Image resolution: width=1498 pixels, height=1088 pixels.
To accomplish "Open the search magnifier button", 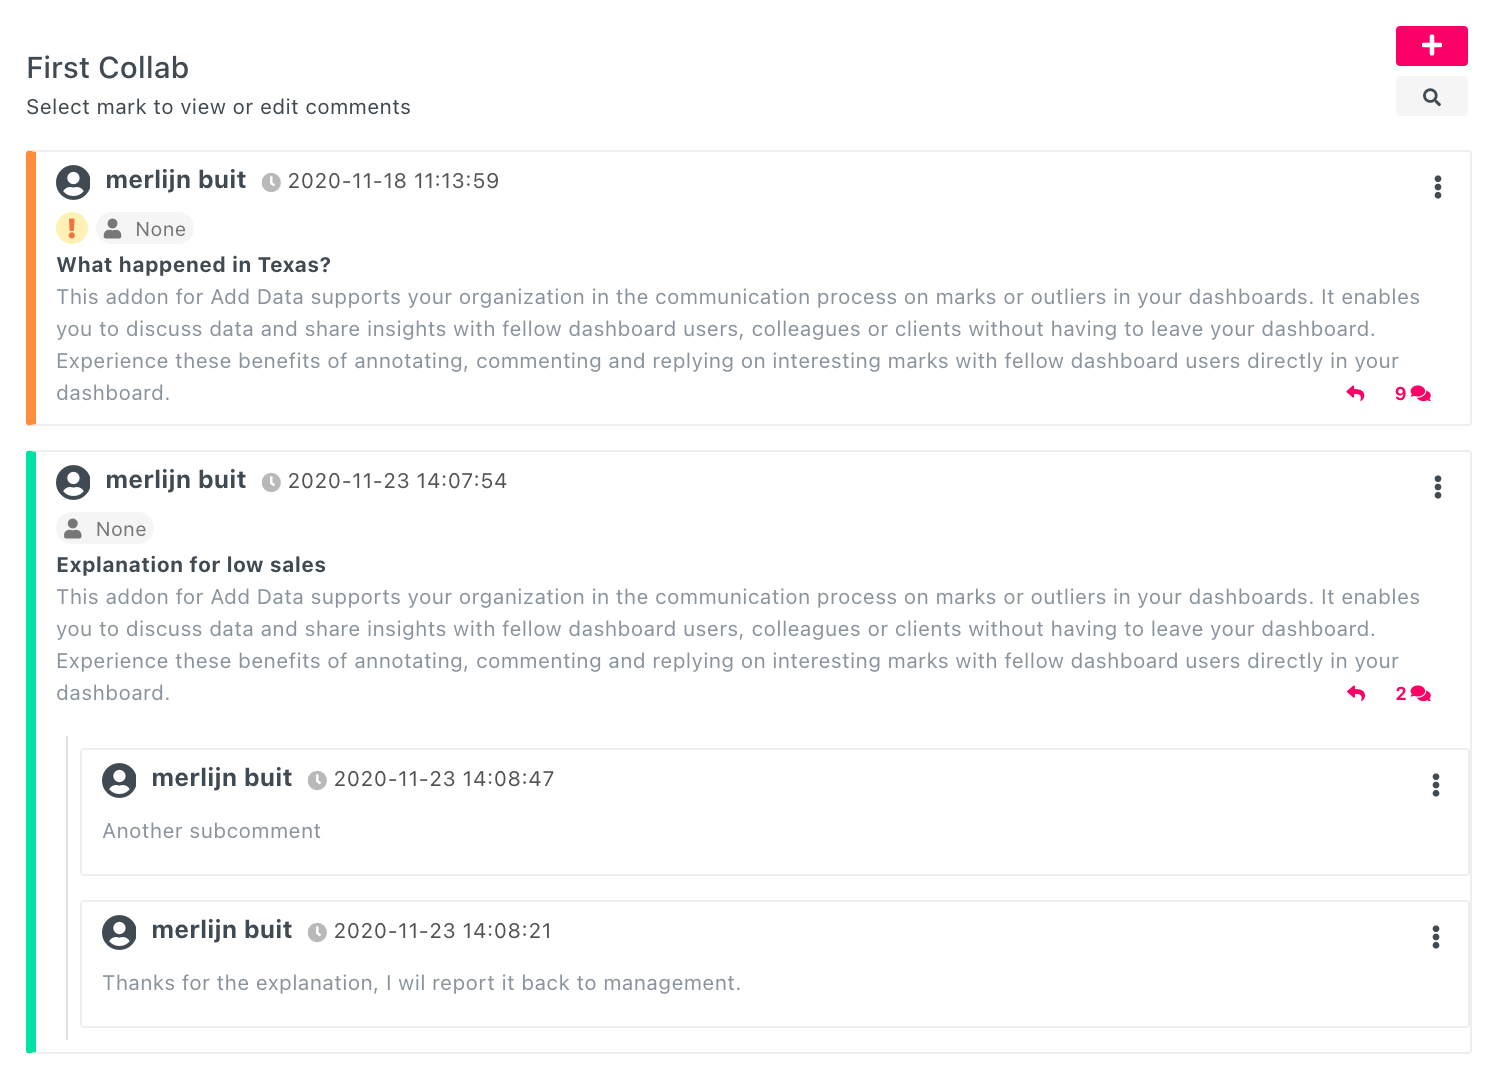I will click(x=1431, y=97).
